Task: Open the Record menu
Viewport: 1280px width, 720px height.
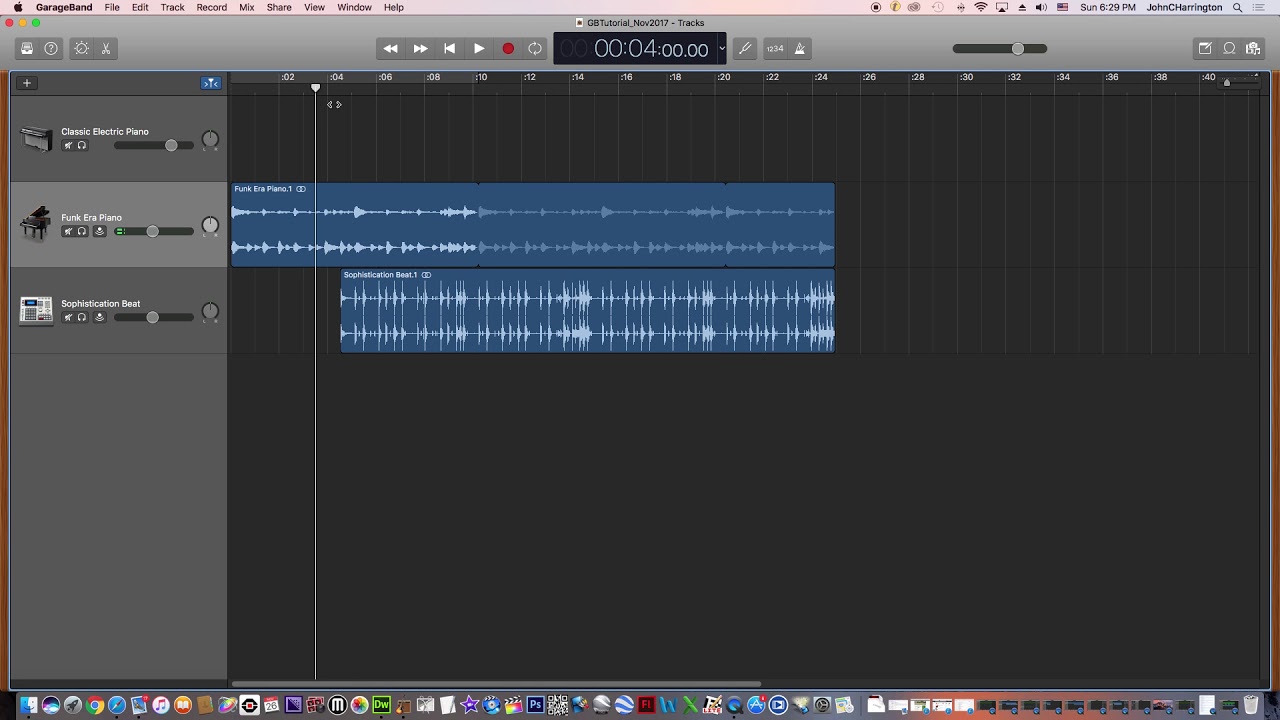Action: (x=212, y=7)
